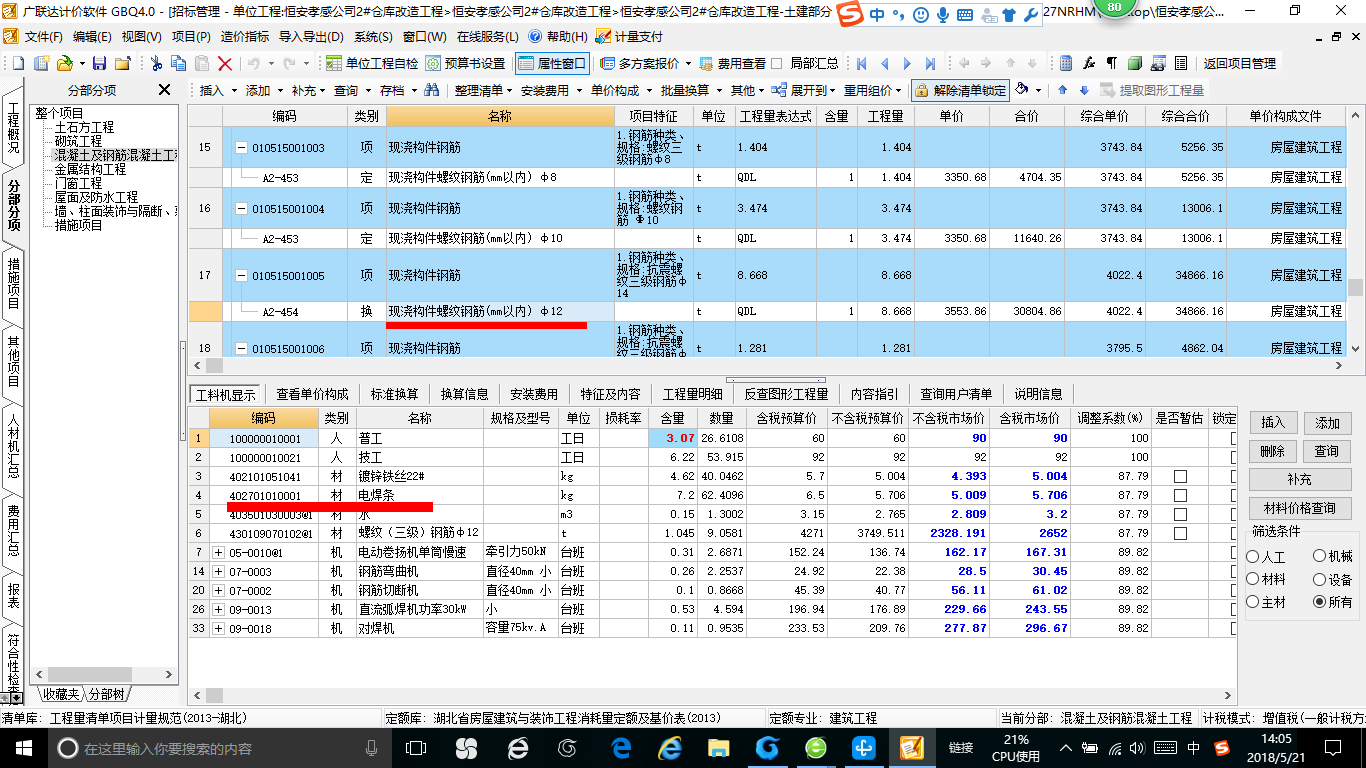
Task: Select the 设备 filter radio button
Action: (x=1320, y=579)
